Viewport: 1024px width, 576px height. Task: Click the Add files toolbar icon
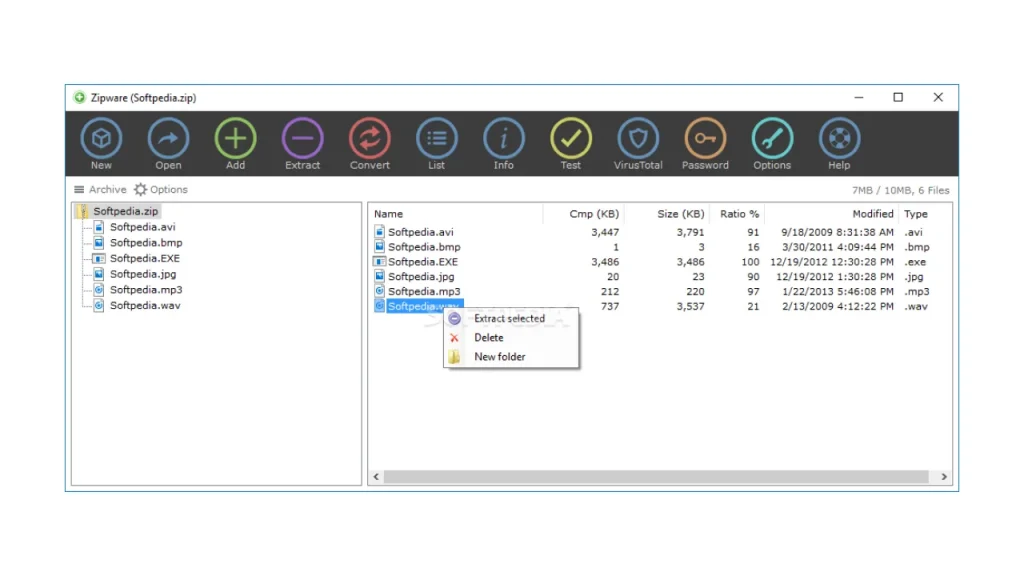[x=235, y=138]
